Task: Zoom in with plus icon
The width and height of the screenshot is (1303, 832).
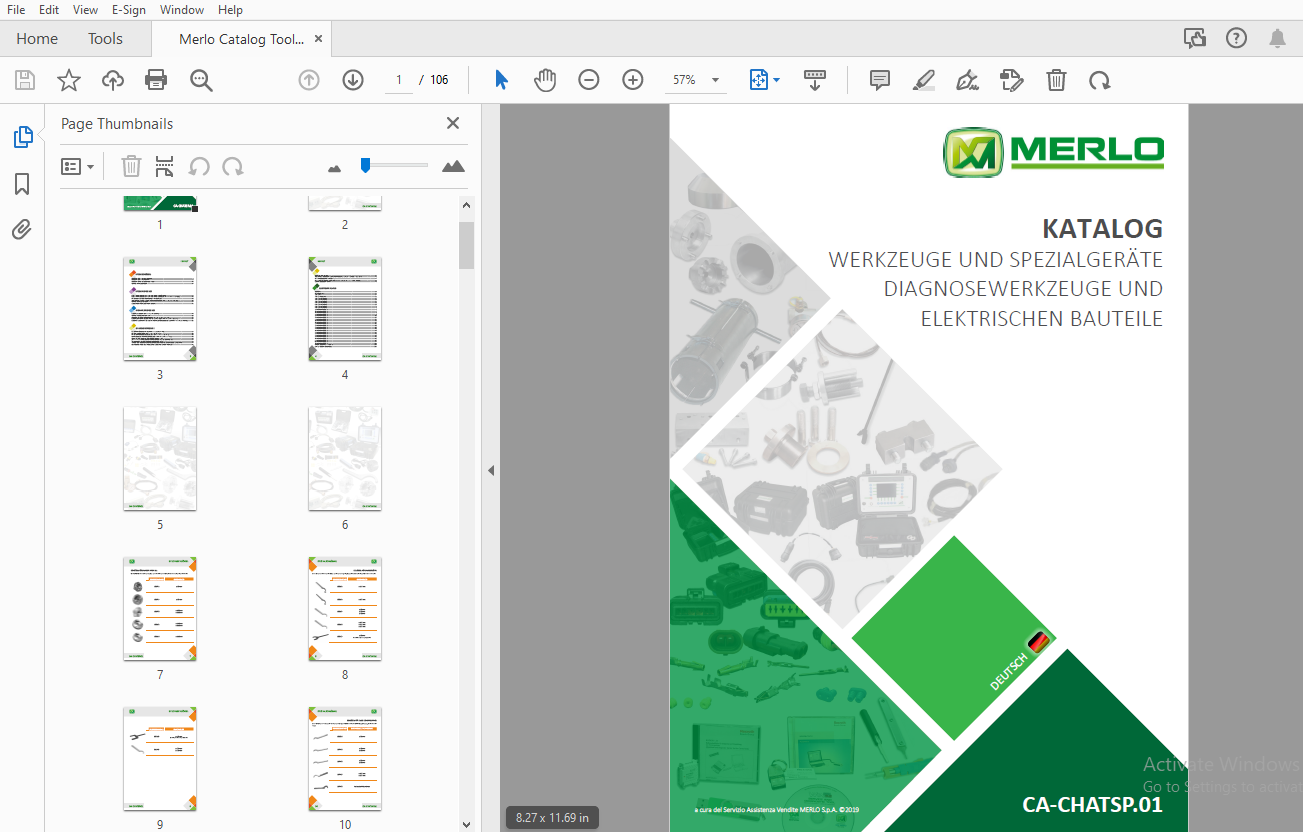Action: pos(633,80)
